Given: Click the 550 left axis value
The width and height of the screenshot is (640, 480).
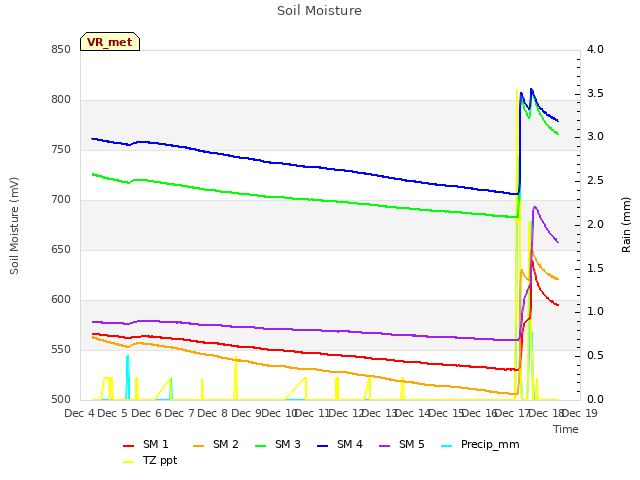Looking at the screenshot, I should [x=61, y=349].
